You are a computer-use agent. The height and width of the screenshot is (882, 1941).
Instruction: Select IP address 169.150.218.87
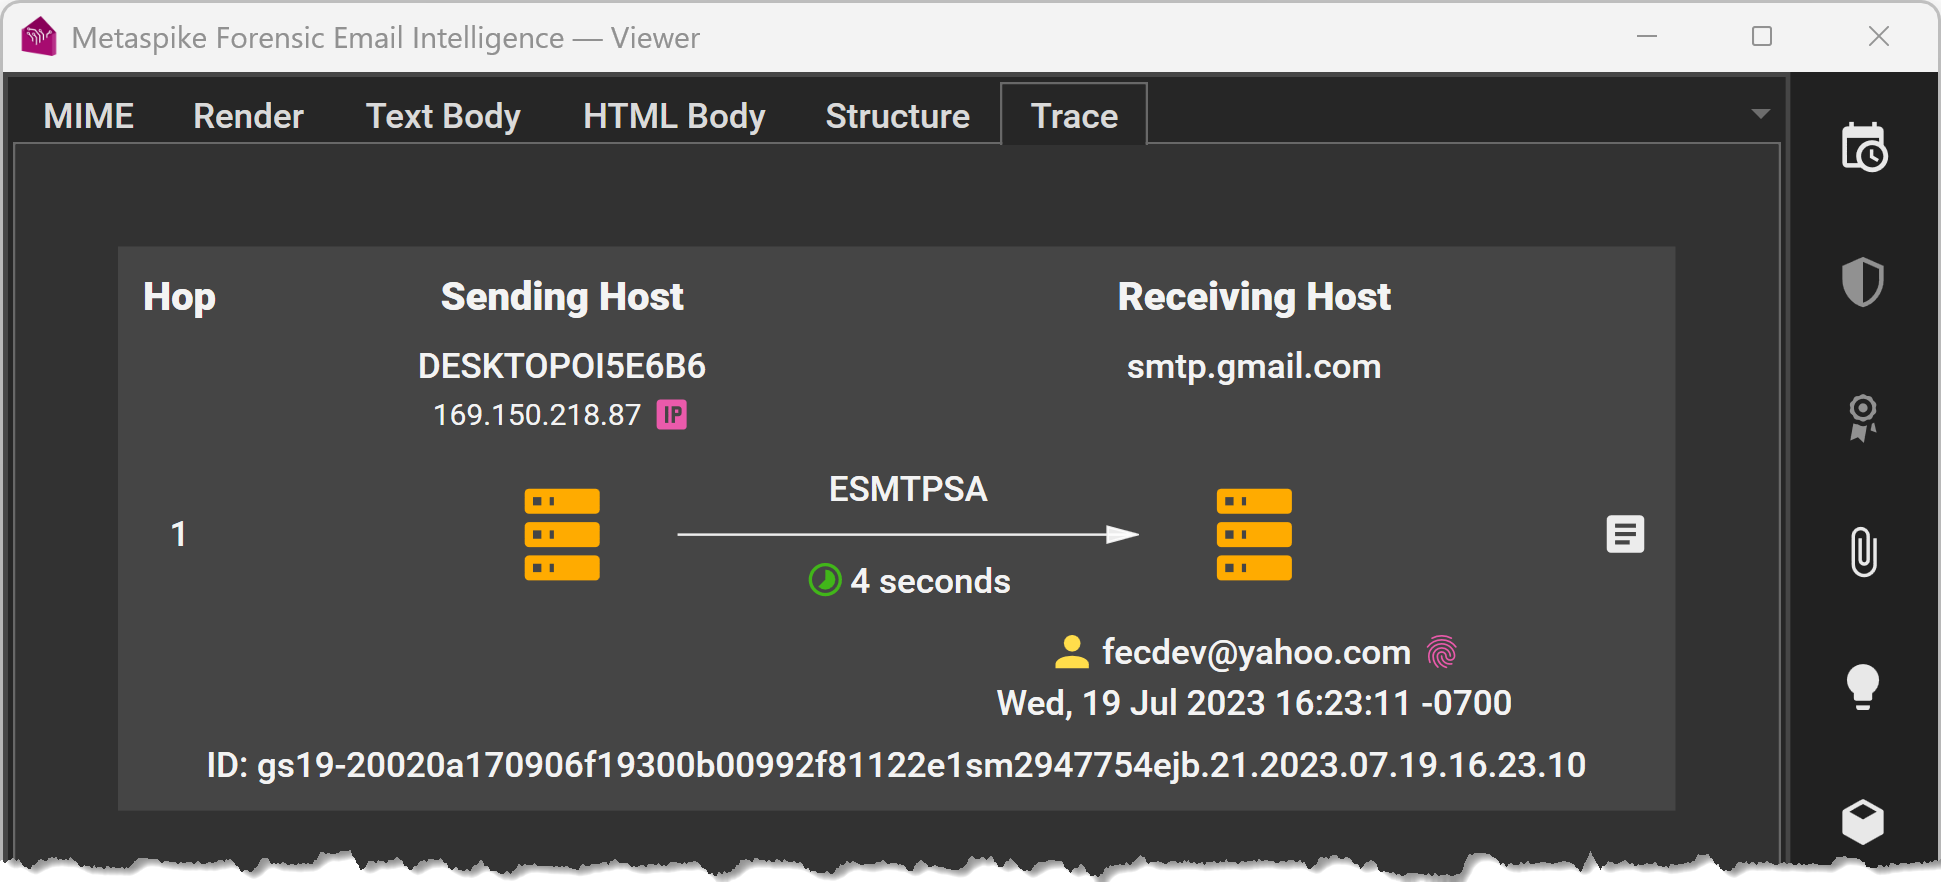537,415
